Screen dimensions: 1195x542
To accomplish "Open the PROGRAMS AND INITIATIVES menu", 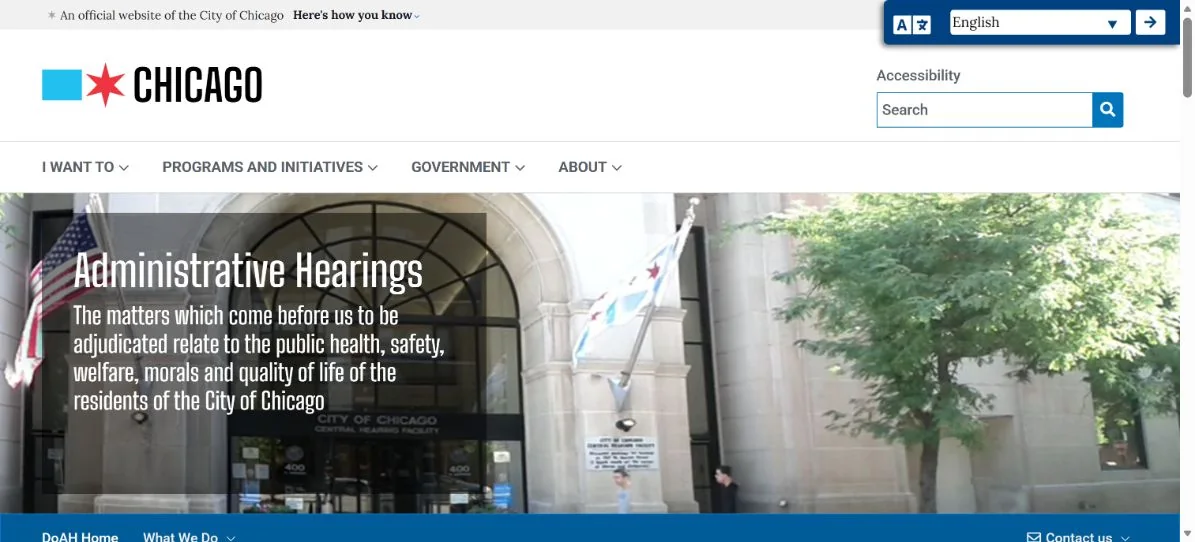I will [x=270, y=167].
